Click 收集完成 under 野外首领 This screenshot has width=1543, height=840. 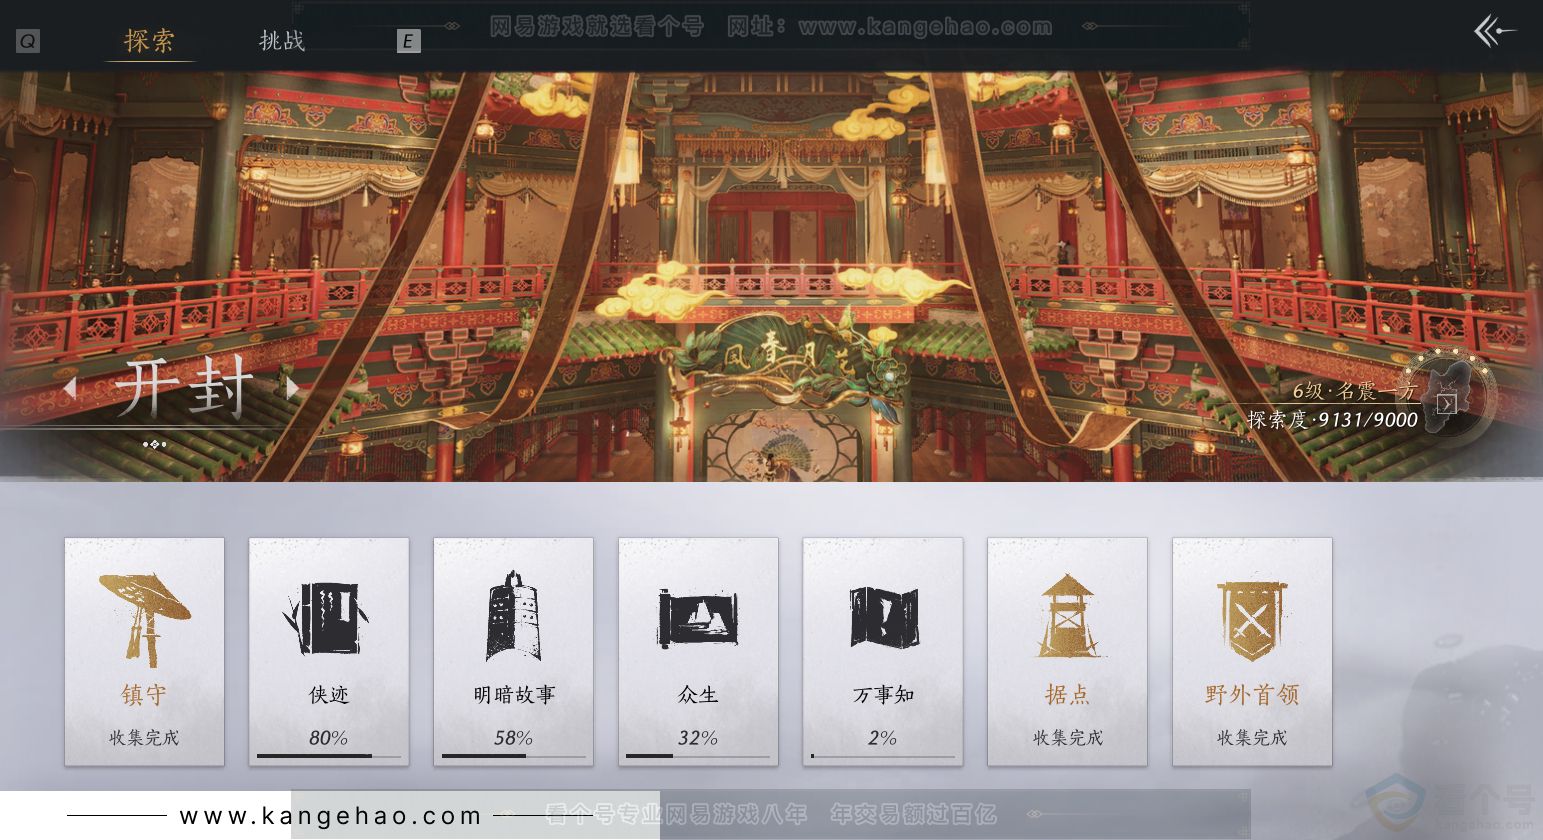pyautogui.click(x=1252, y=738)
